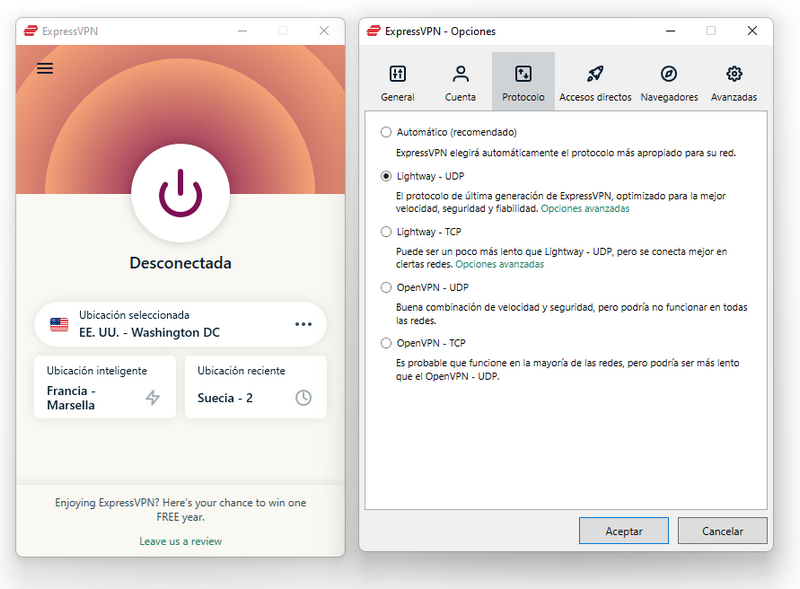Click ExpressVPN logo in Opciones title bar

click(373, 31)
